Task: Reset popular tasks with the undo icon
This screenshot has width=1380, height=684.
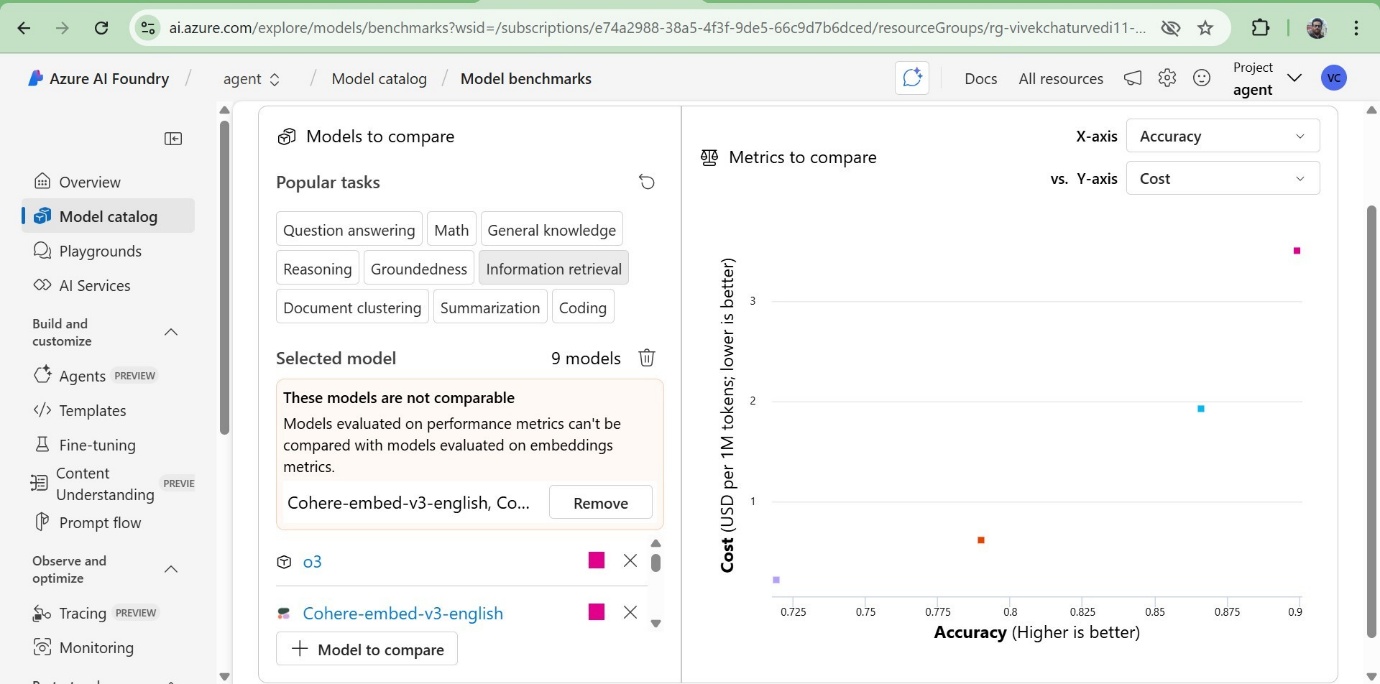Action: [x=647, y=182]
